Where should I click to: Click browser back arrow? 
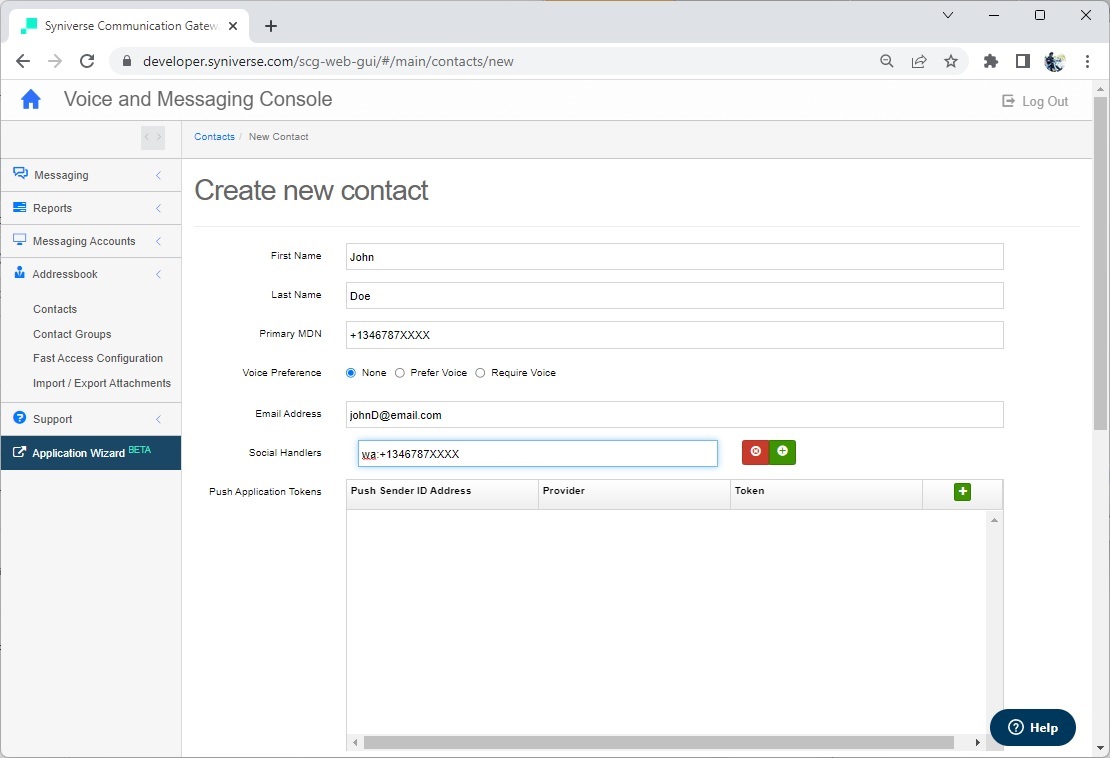point(23,61)
